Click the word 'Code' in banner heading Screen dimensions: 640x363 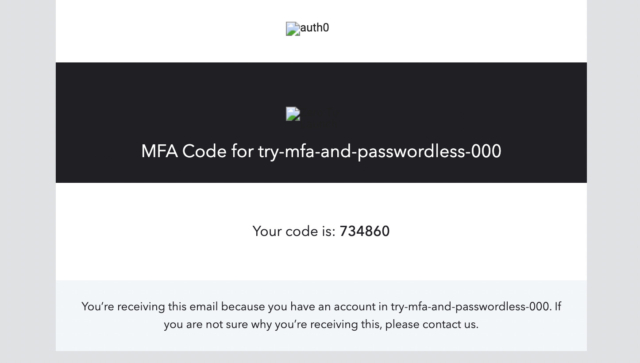[x=204, y=151]
